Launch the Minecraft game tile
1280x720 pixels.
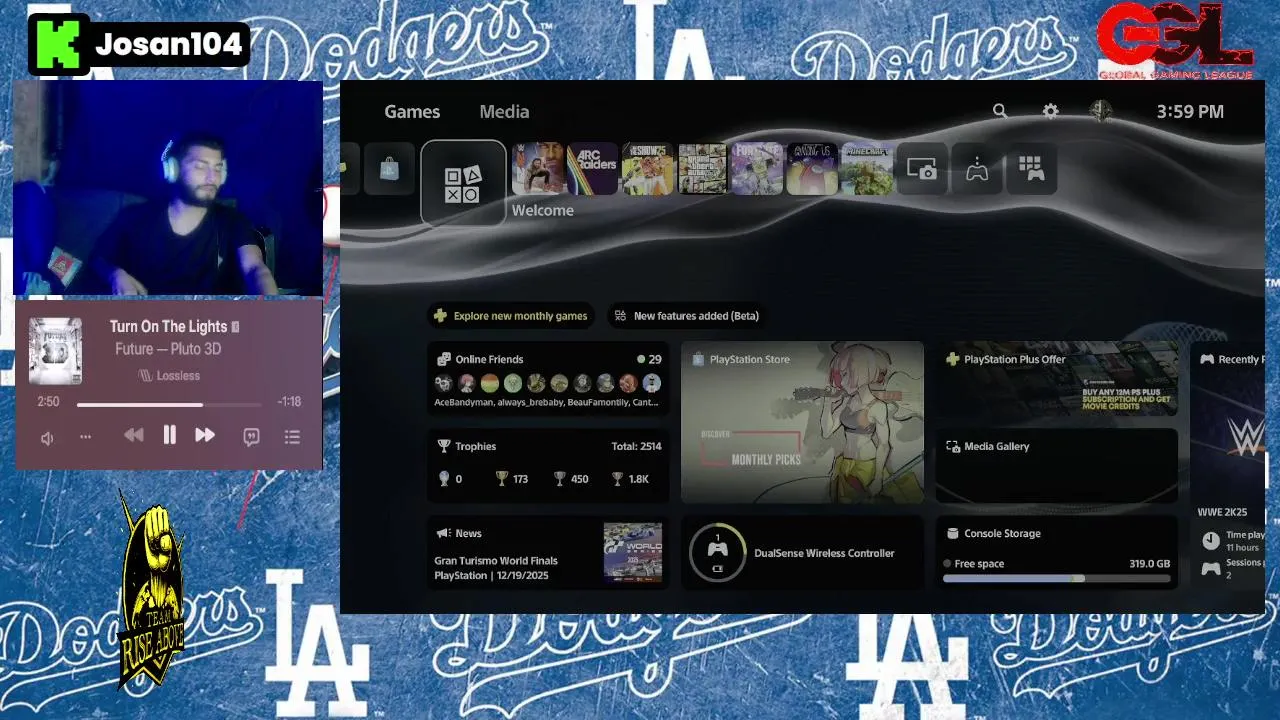pyautogui.click(x=866, y=169)
